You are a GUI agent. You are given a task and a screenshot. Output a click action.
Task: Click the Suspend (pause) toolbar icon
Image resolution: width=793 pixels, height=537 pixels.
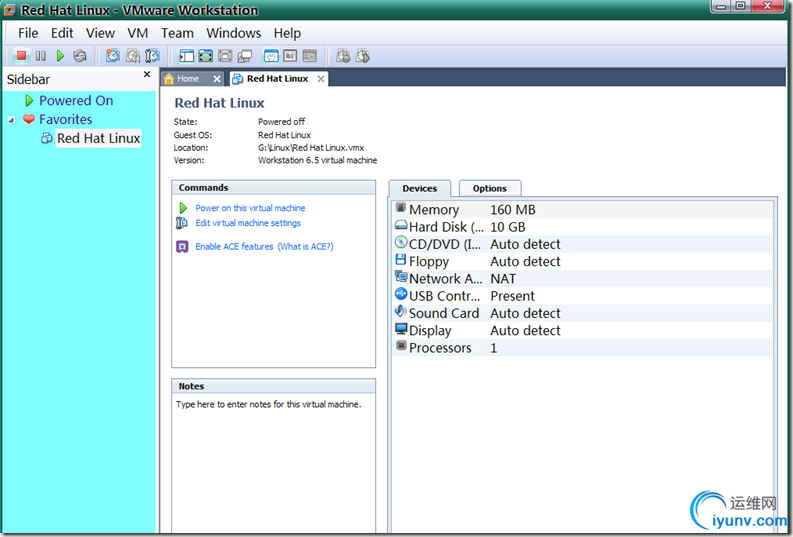point(41,56)
